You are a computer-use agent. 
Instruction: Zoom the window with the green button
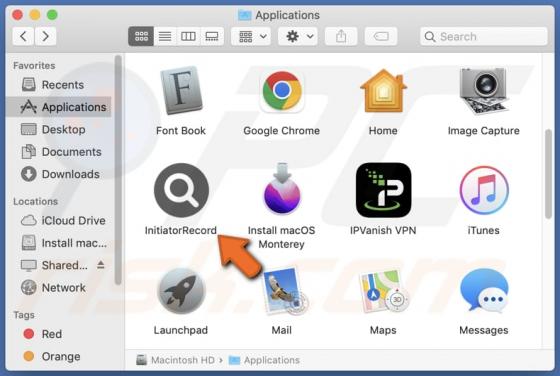click(x=52, y=15)
